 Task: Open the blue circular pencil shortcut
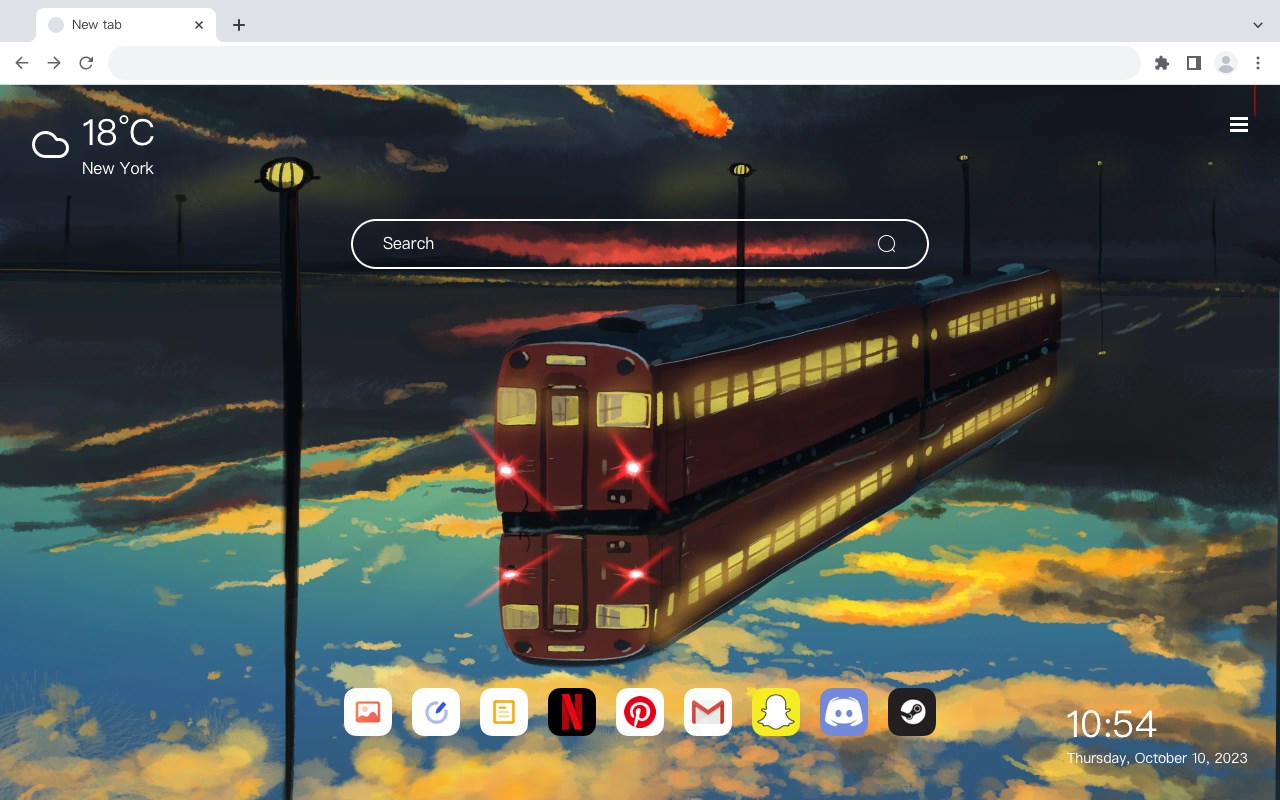tap(436, 712)
